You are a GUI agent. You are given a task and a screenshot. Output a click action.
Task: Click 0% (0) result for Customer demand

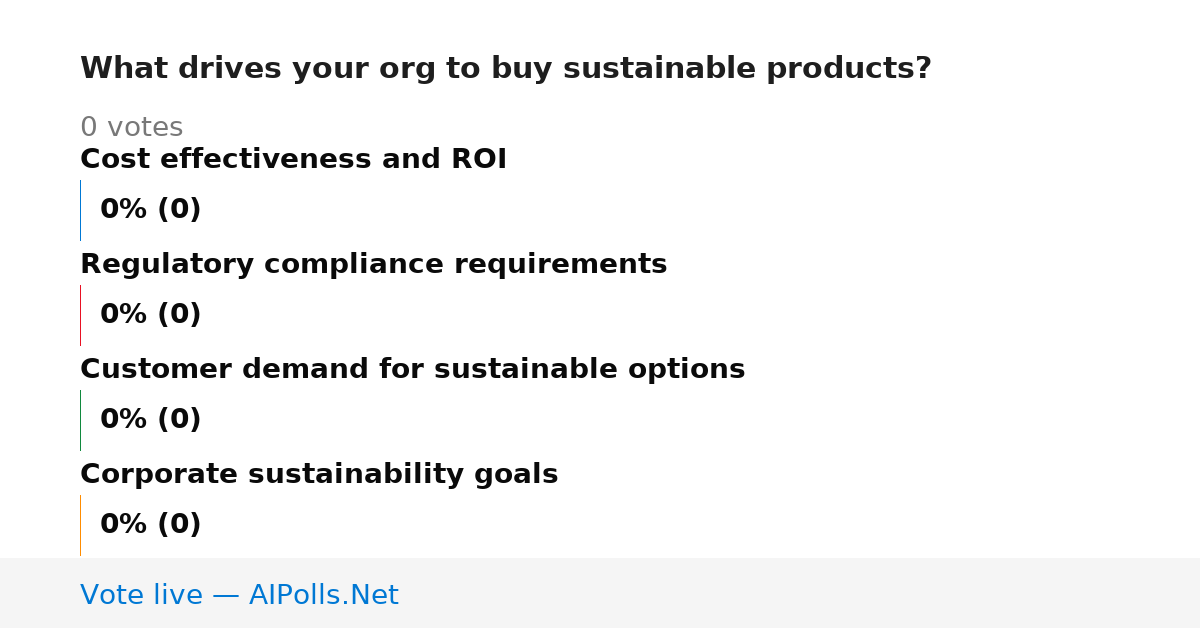(x=150, y=420)
